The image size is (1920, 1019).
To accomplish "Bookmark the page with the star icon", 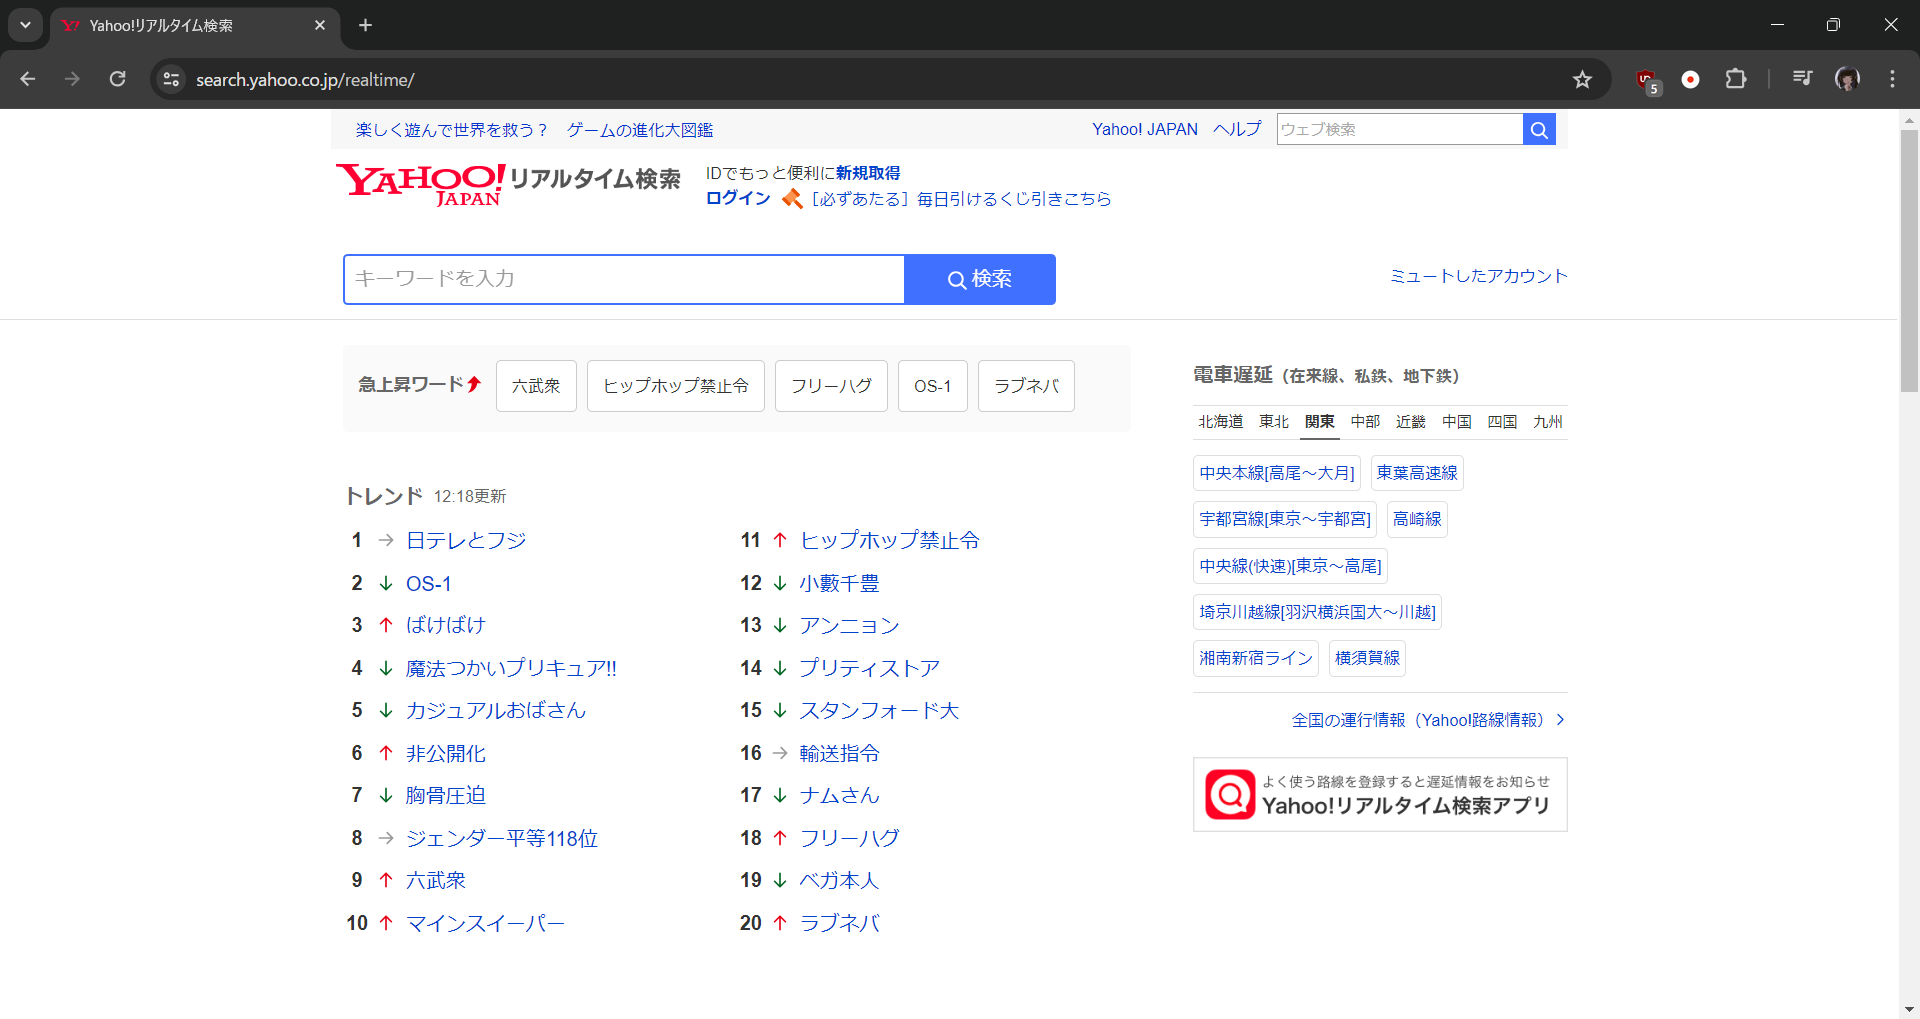I will point(1582,79).
